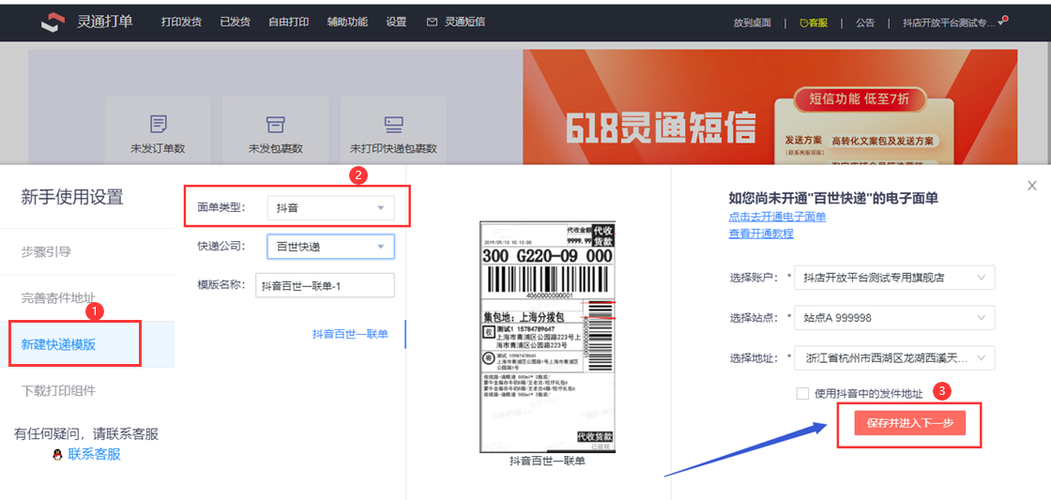Open the 打印发货 menu
The height and width of the screenshot is (500, 1051).
pos(181,22)
